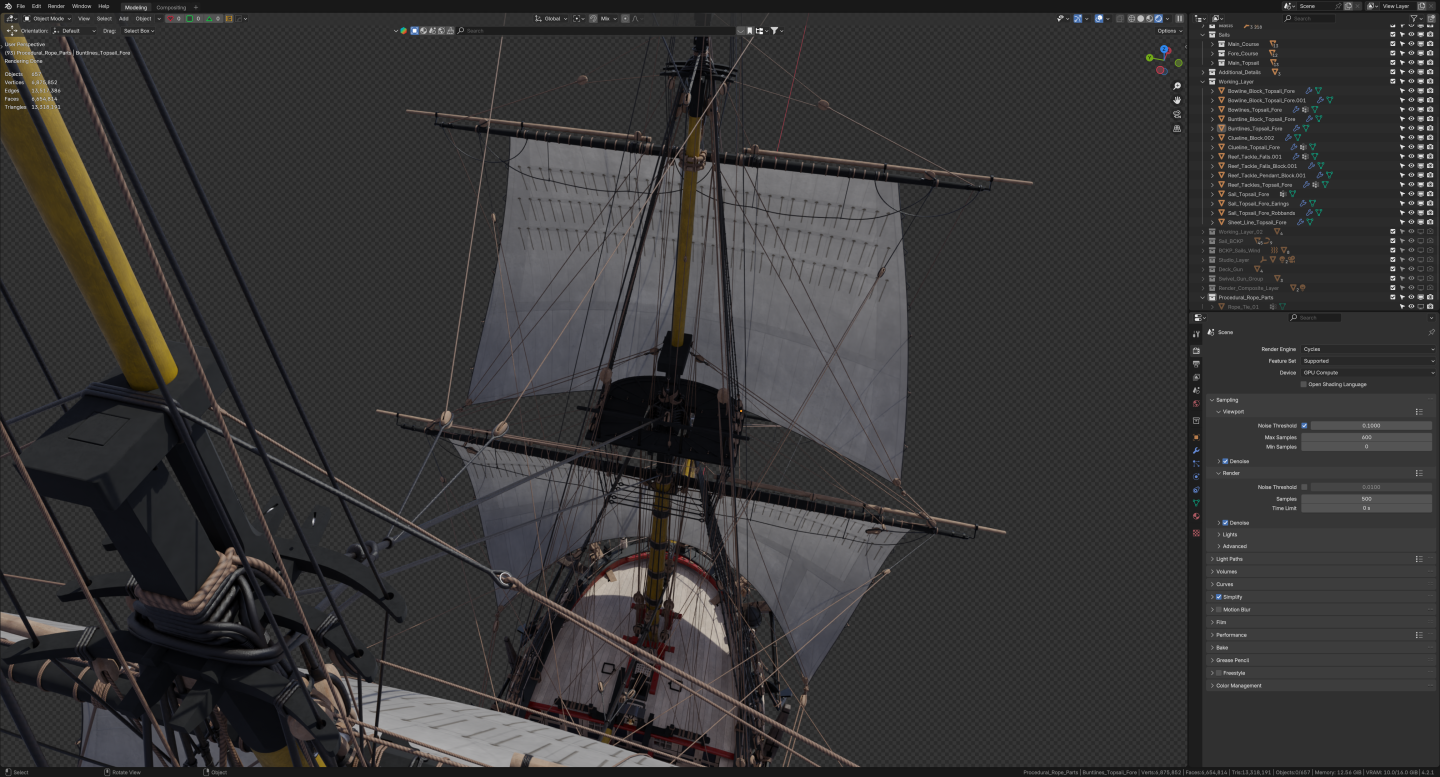Open the viewport View menu
Screen dimensions: 1440x777
click(84, 18)
